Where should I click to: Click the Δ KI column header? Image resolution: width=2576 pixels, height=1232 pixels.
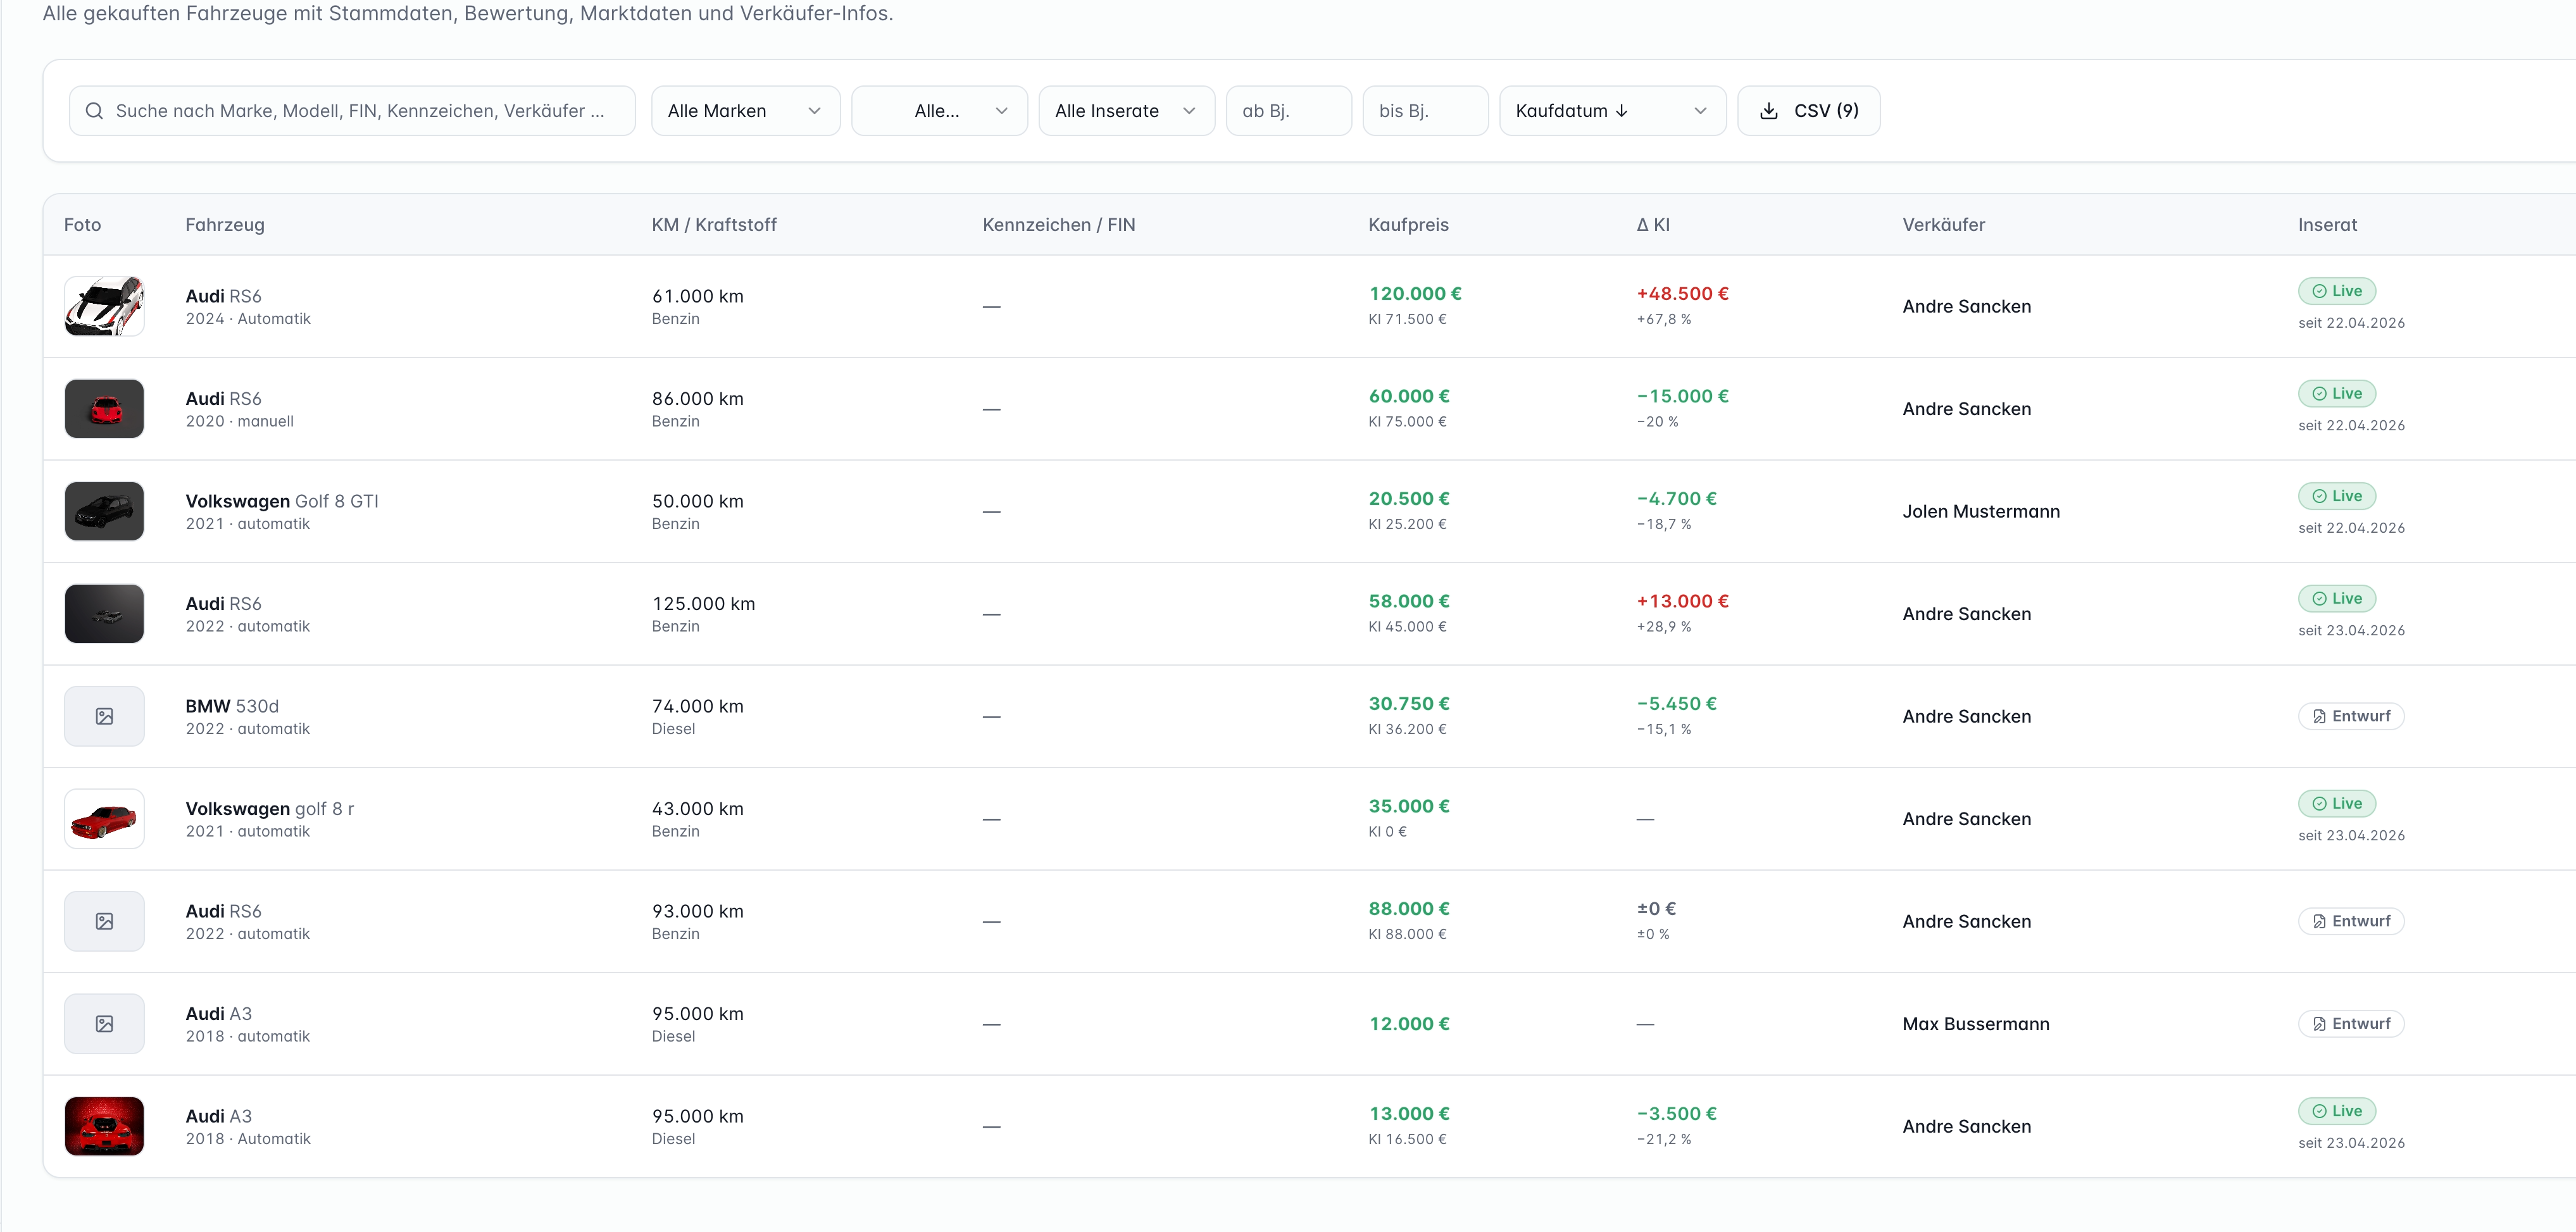(x=1653, y=225)
